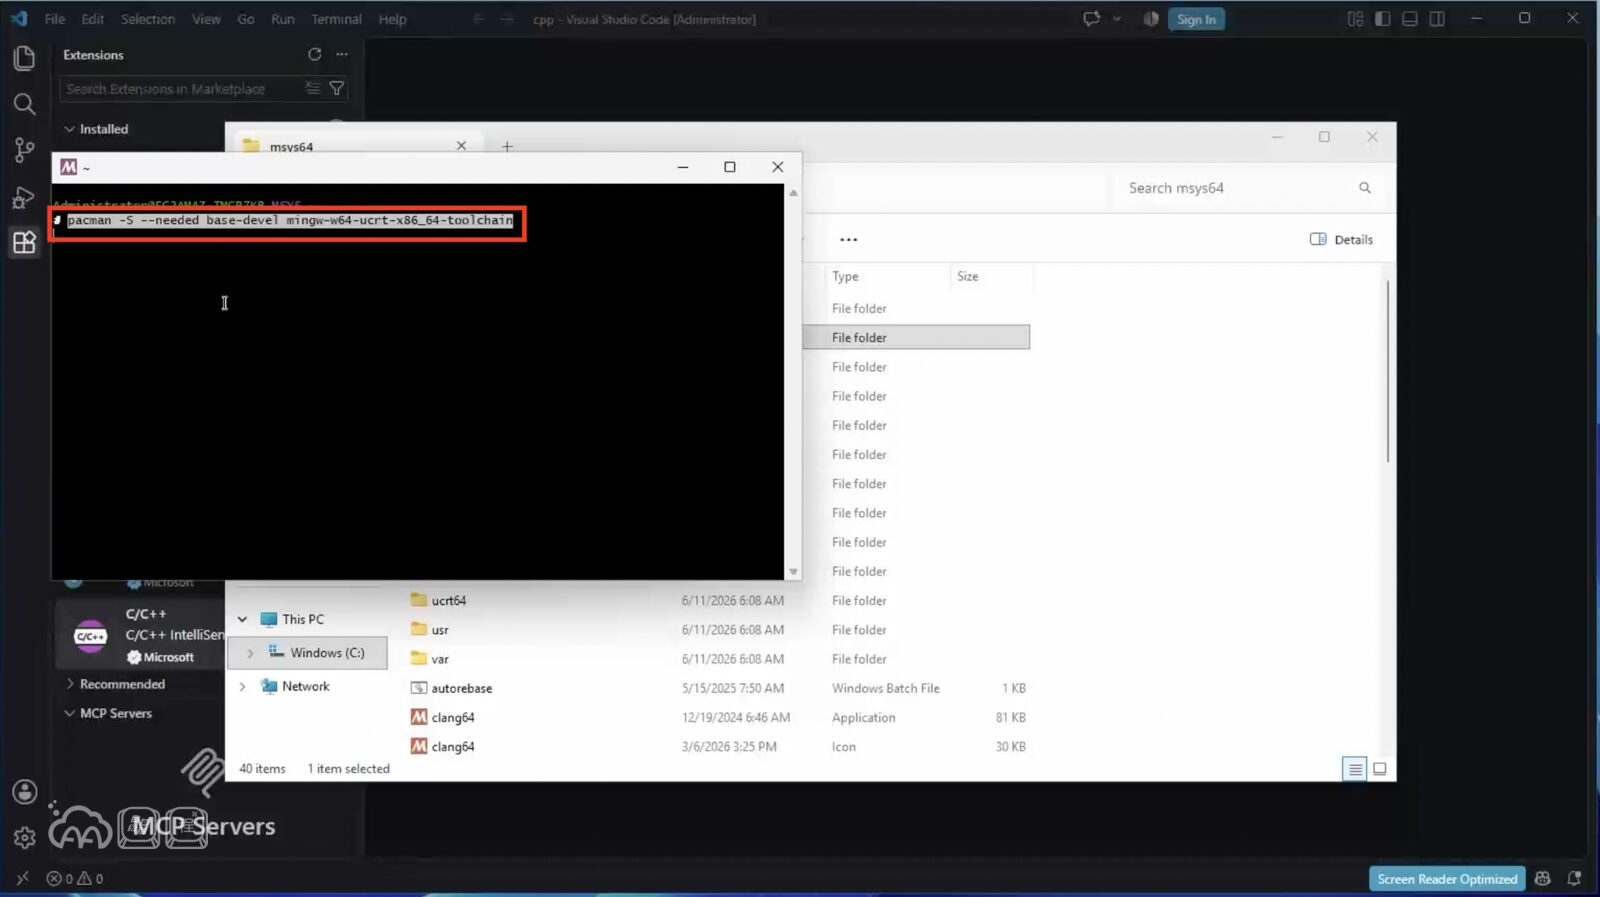Click the search magnifier in File Explorer
1600x897 pixels.
coord(1364,188)
